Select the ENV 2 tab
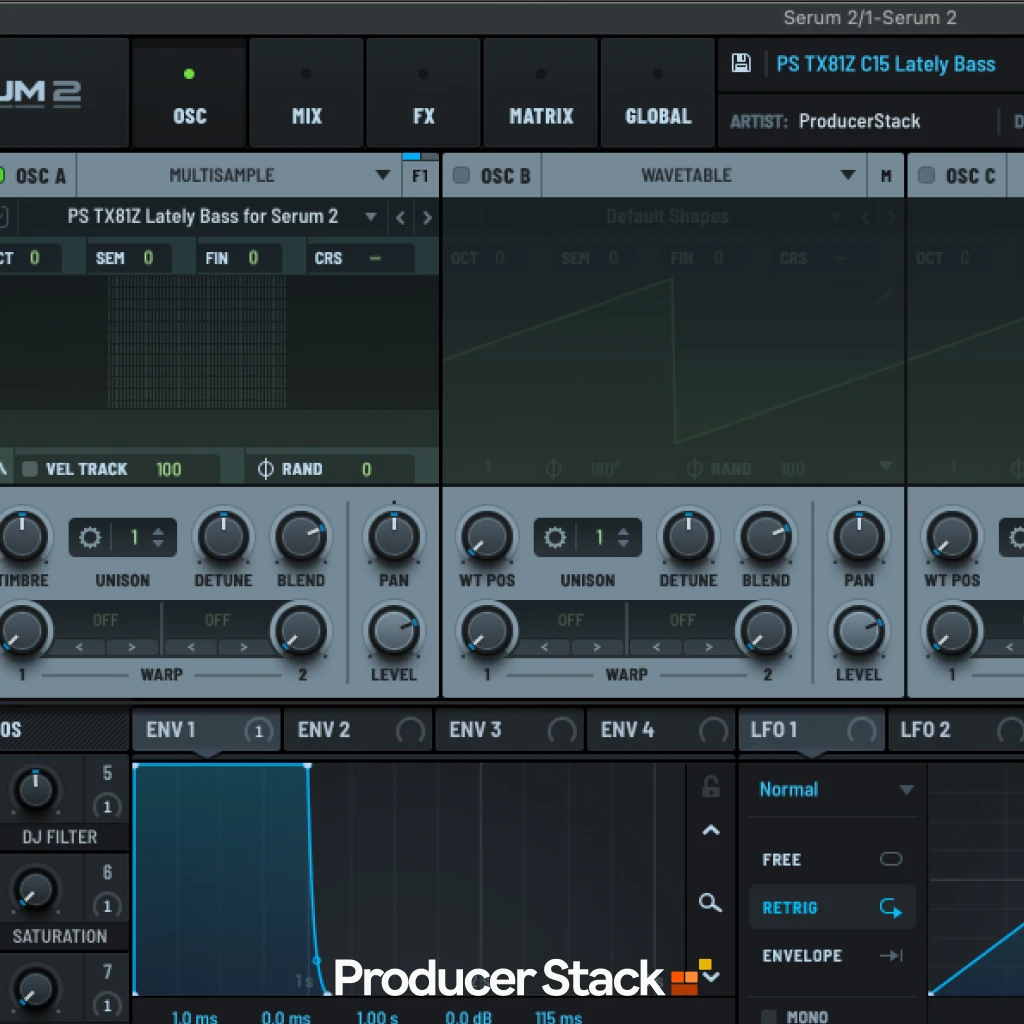The height and width of the screenshot is (1024, 1024). [x=357, y=729]
